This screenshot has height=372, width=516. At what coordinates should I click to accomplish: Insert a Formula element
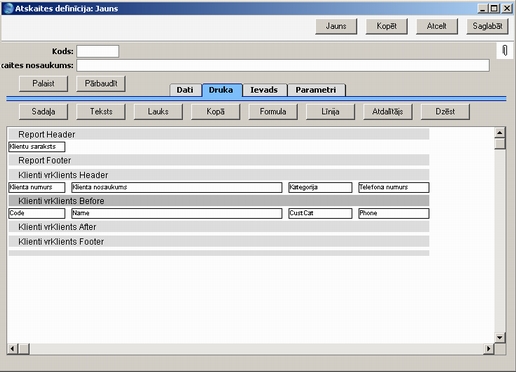(273, 112)
